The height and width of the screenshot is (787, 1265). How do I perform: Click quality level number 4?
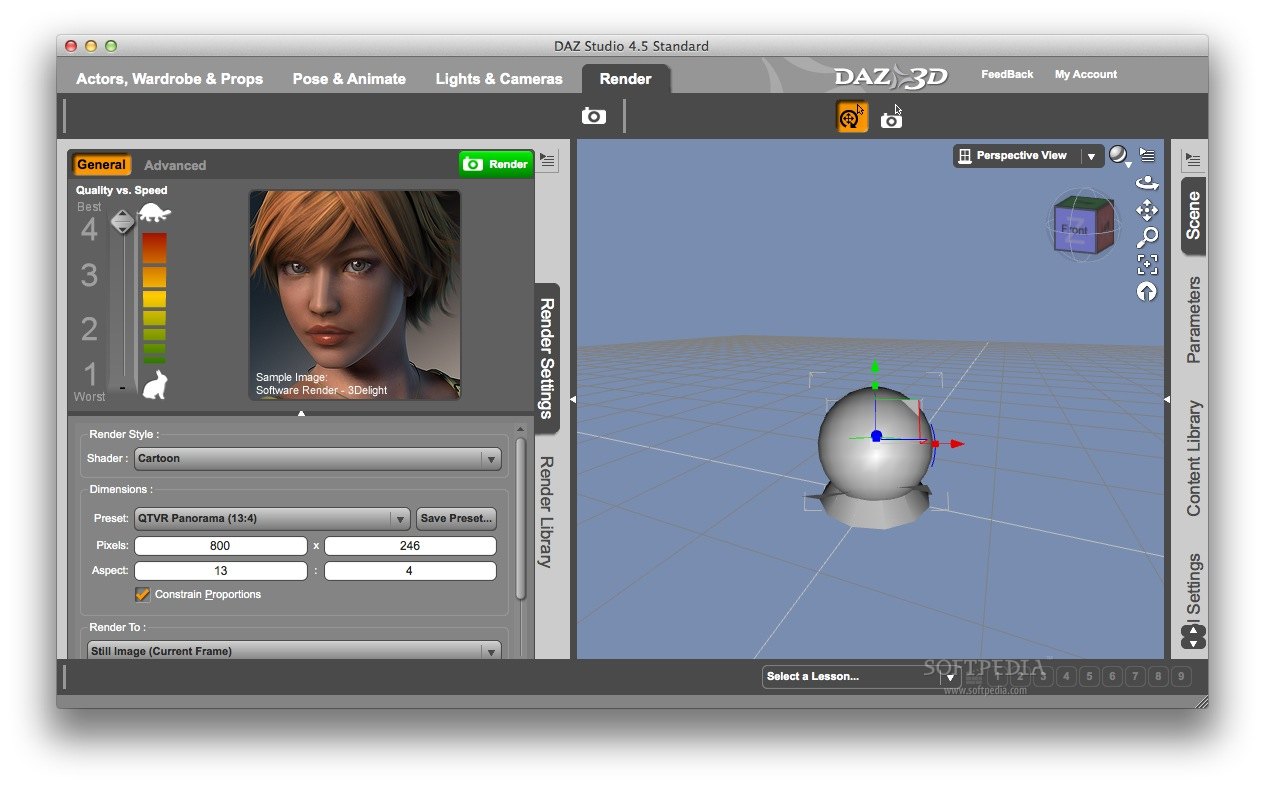point(89,230)
